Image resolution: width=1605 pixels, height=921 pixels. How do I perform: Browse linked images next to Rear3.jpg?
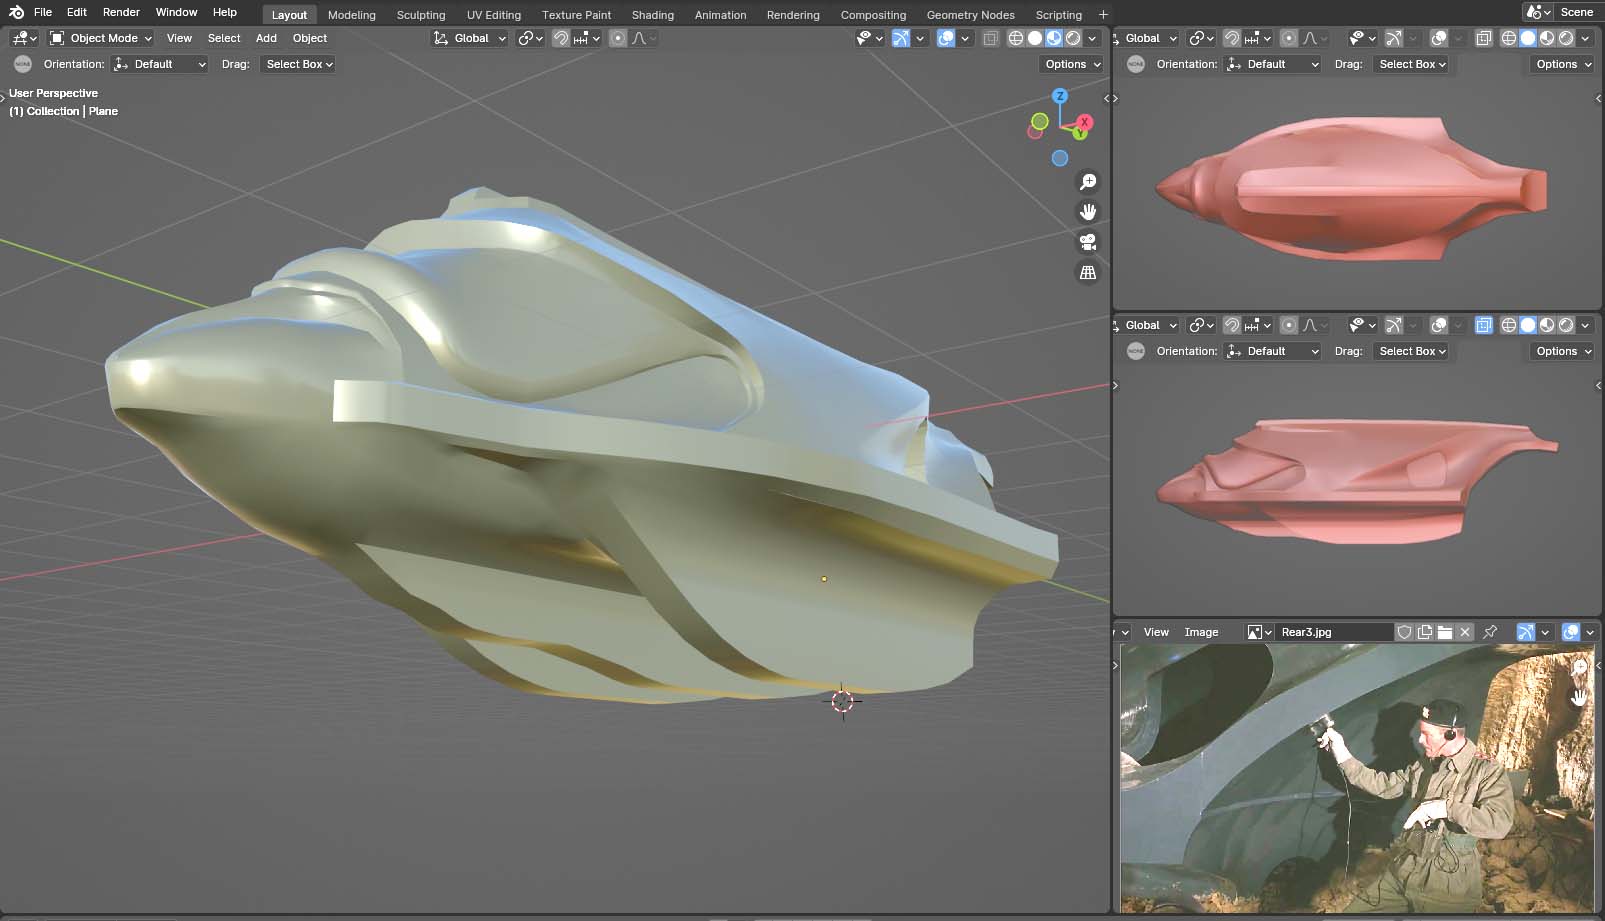point(1260,632)
